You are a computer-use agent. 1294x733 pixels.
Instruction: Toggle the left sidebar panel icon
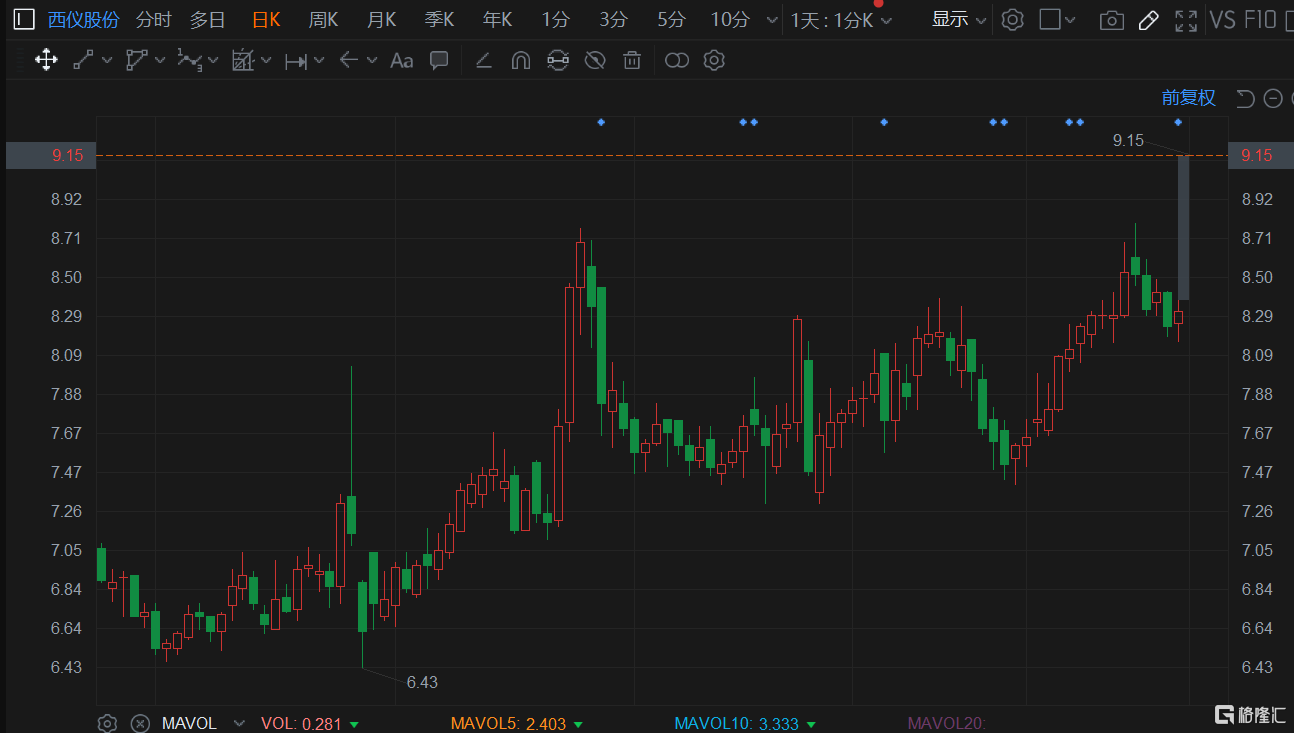tap(23, 19)
